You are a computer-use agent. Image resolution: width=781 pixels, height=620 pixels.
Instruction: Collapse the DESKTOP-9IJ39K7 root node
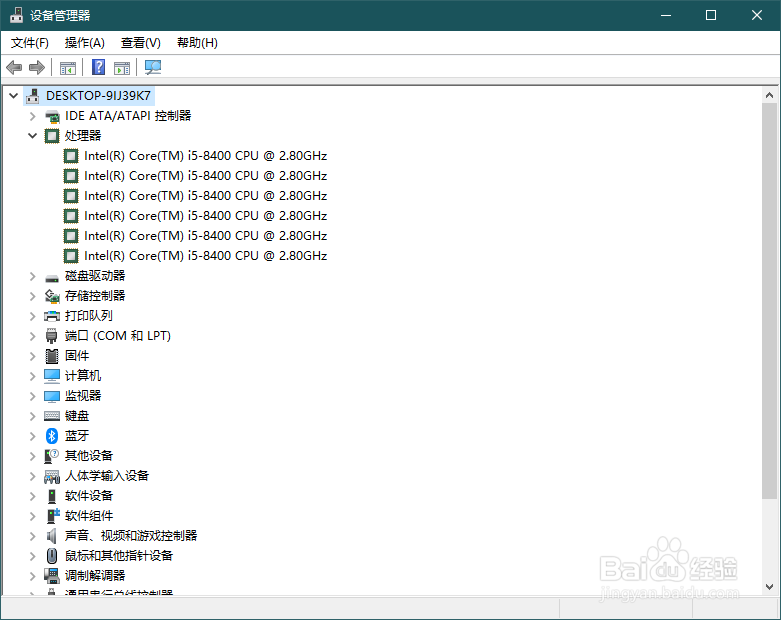click(x=13, y=96)
